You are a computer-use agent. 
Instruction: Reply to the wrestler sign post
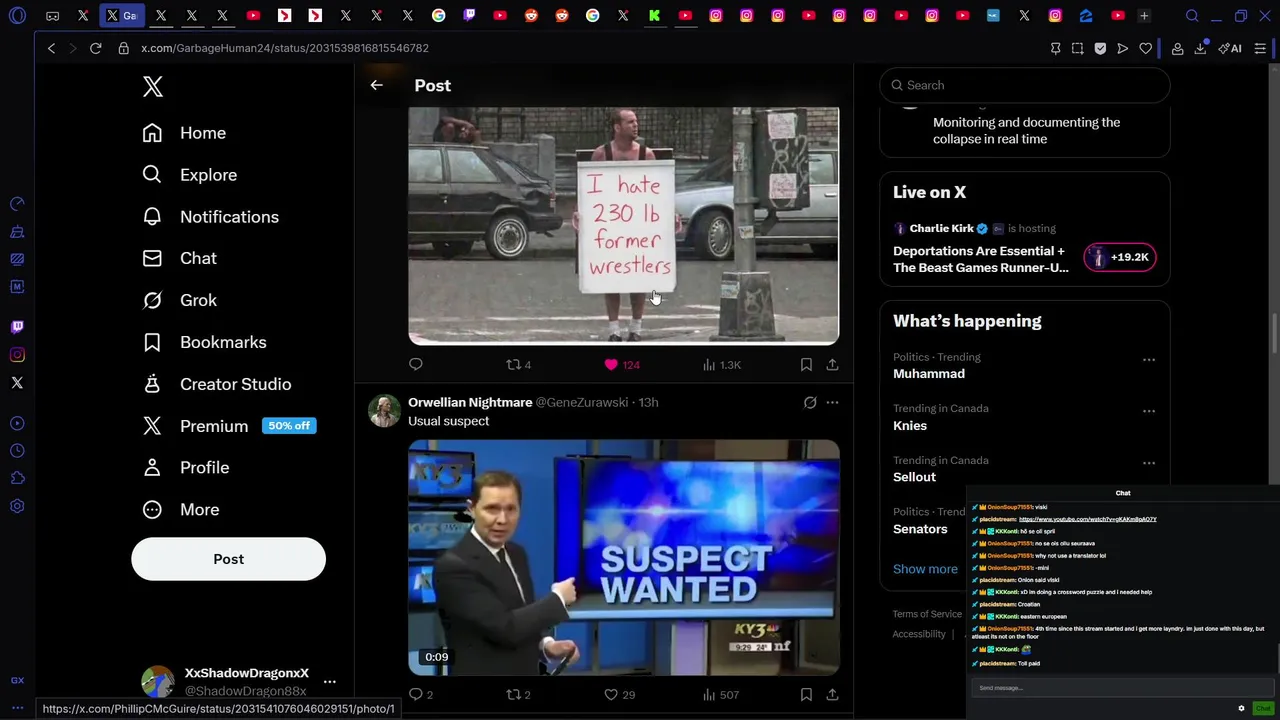click(x=416, y=365)
